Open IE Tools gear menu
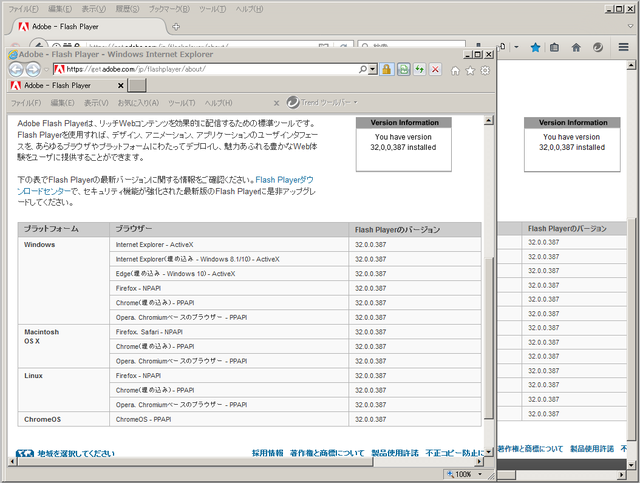This screenshot has width=640, height=483. 485,71
